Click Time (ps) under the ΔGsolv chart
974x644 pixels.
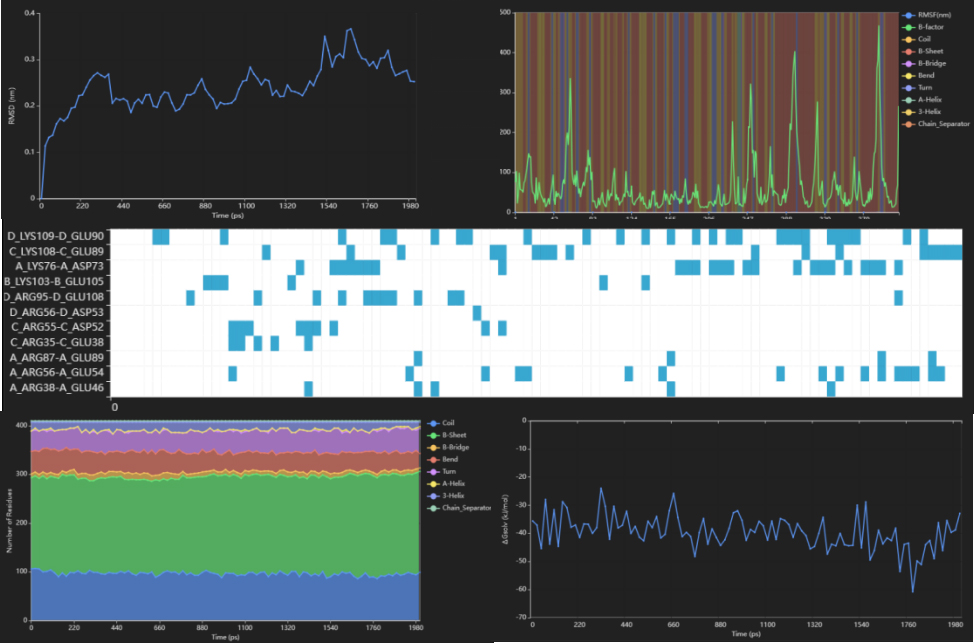click(x=746, y=634)
